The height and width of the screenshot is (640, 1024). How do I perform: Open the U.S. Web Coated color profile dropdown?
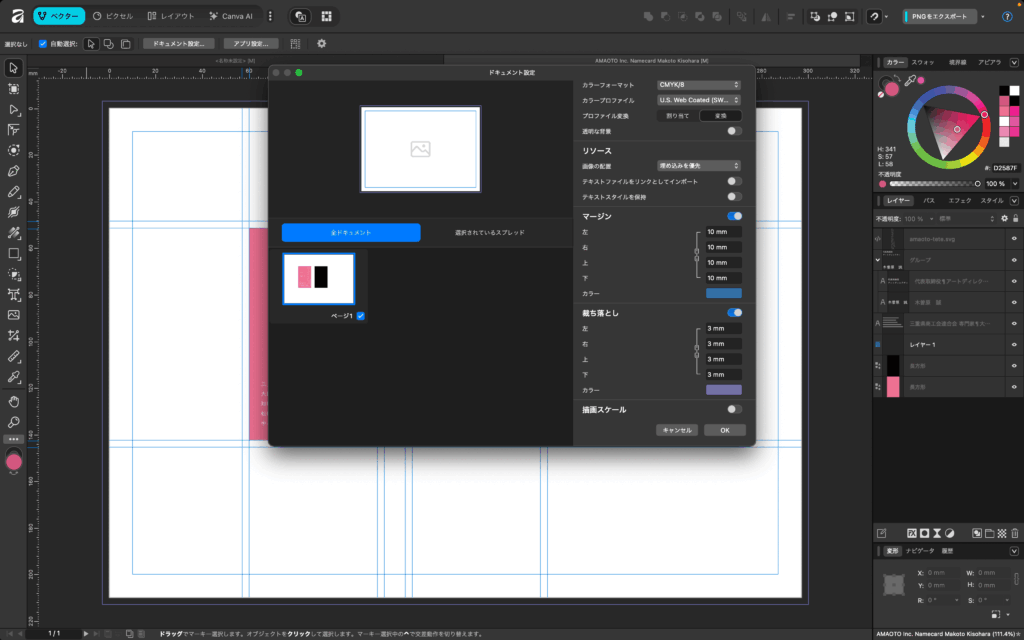click(698, 100)
